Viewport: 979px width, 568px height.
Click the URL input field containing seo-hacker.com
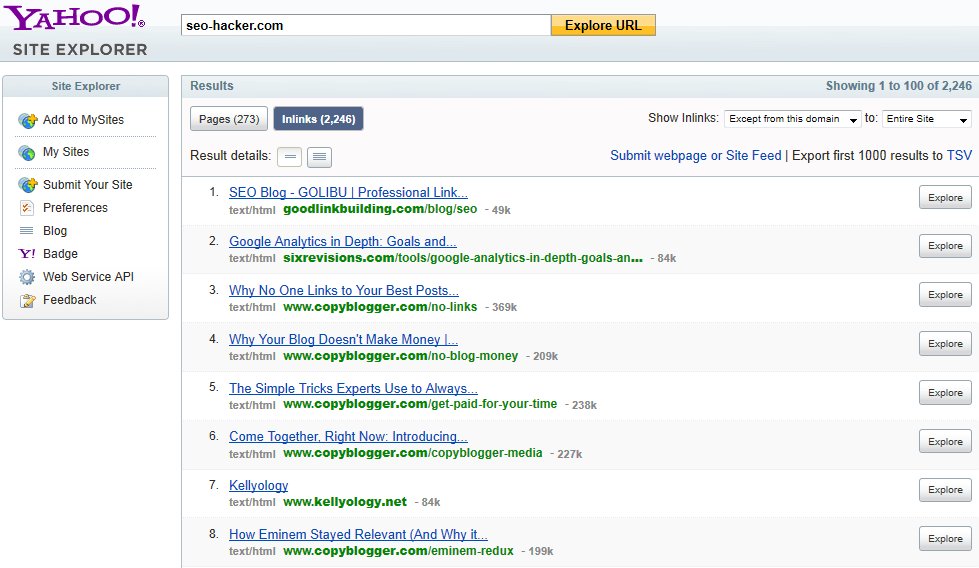tap(365, 25)
